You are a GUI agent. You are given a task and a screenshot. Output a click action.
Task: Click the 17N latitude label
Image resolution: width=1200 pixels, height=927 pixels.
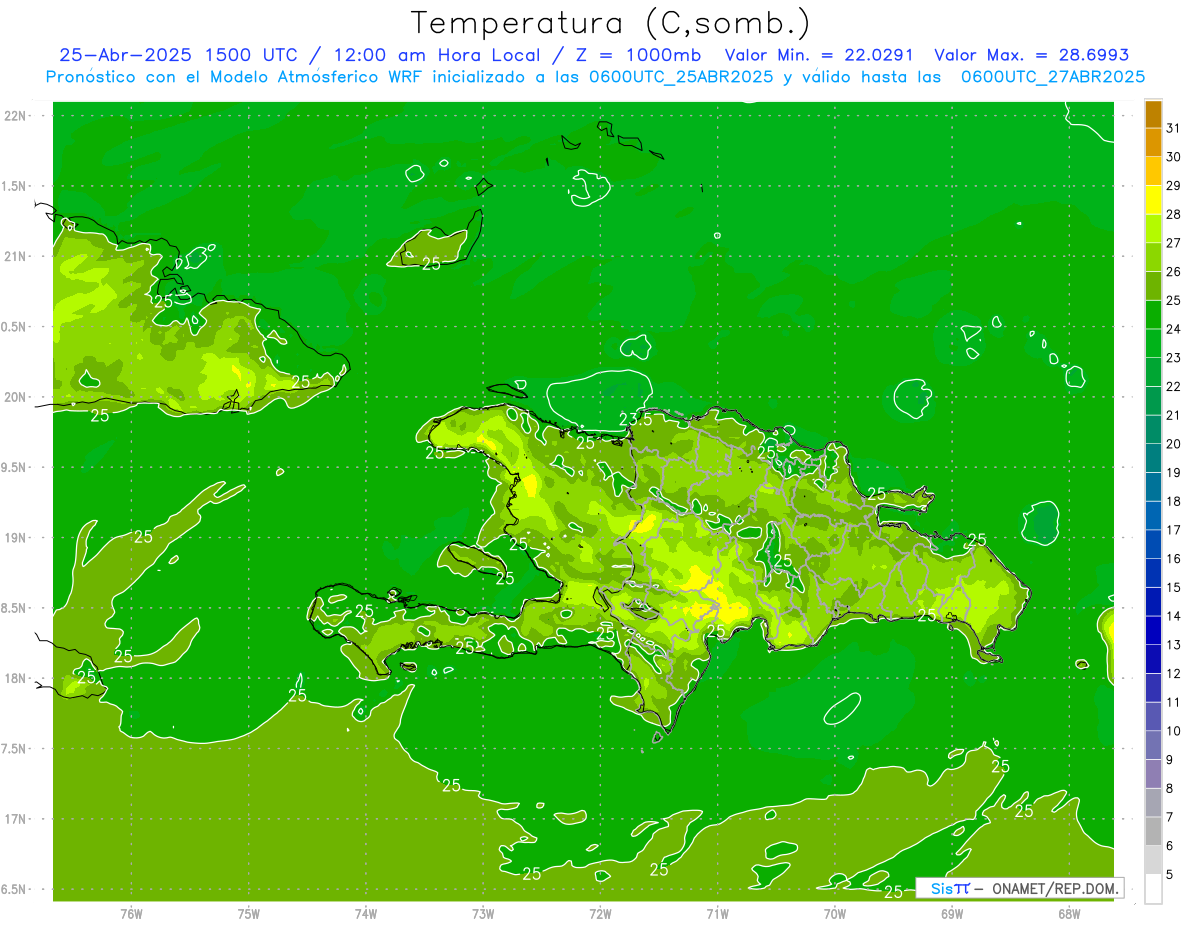click(16, 819)
